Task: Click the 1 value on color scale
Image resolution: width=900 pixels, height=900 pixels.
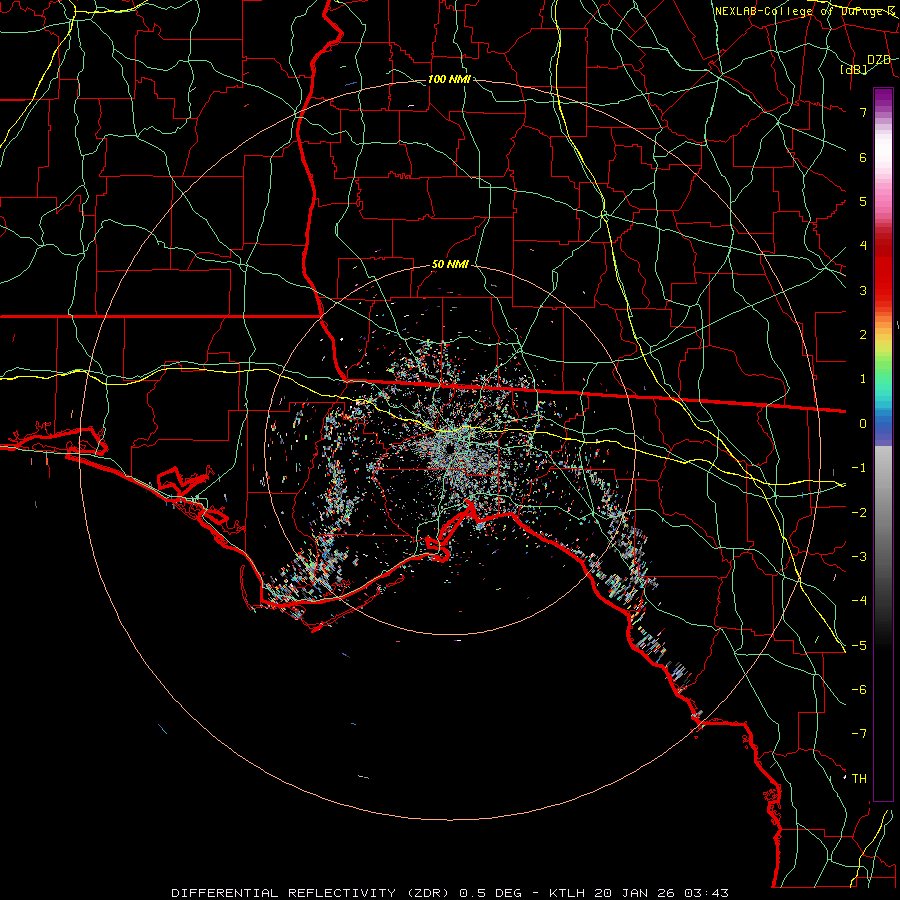Action: 863,379
